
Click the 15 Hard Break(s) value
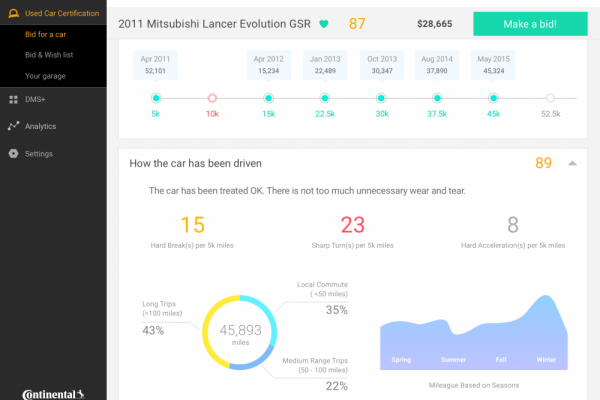coord(192,225)
